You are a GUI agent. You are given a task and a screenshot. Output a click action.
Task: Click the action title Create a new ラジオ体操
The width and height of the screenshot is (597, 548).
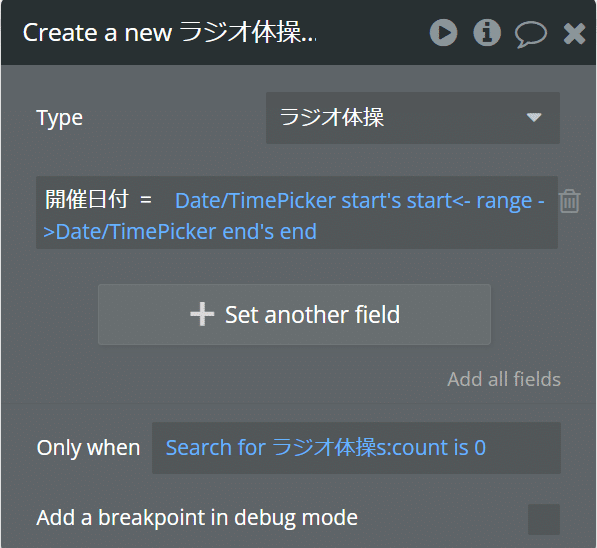tap(169, 33)
